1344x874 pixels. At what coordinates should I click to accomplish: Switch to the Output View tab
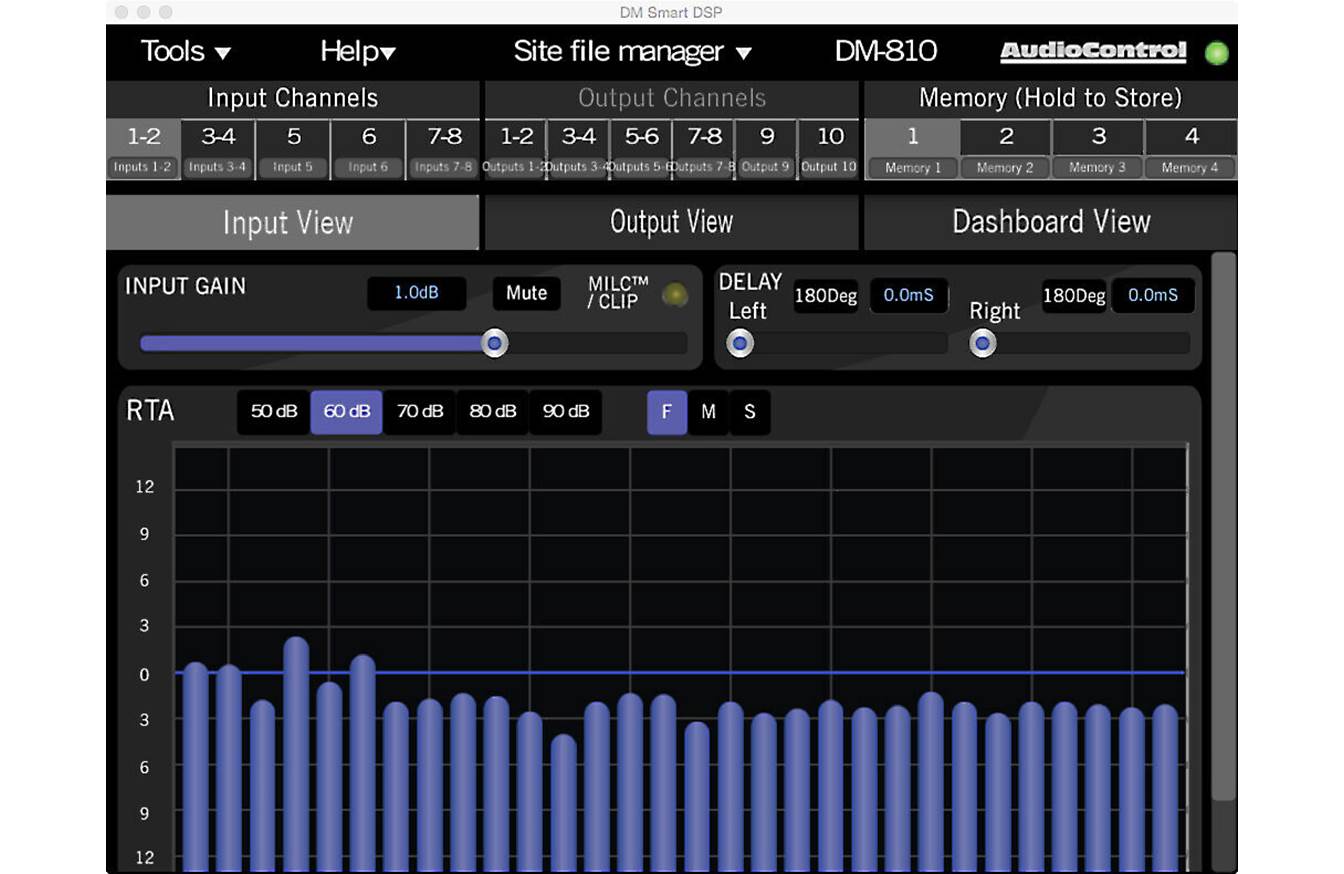pyautogui.click(x=671, y=222)
